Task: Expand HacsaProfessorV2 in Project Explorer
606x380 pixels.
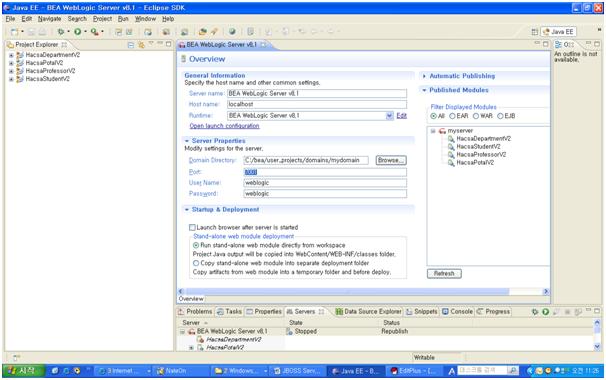Action: 11,71
